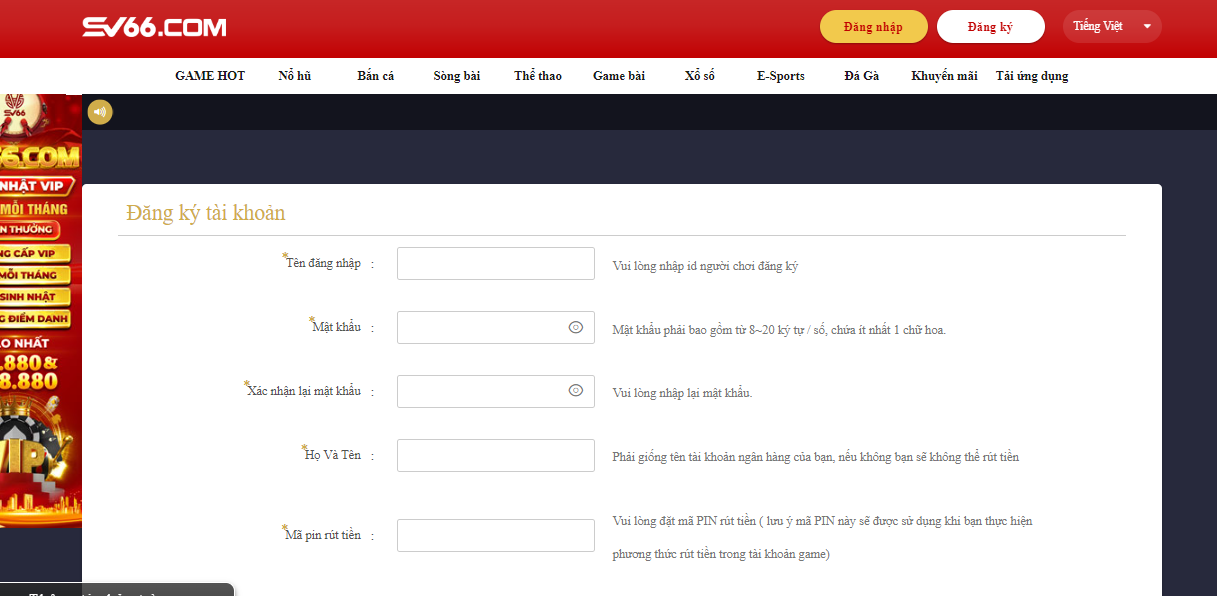This screenshot has height=596, width=1217.
Task: Go to Sòng bài section
Action: [456, 76]
